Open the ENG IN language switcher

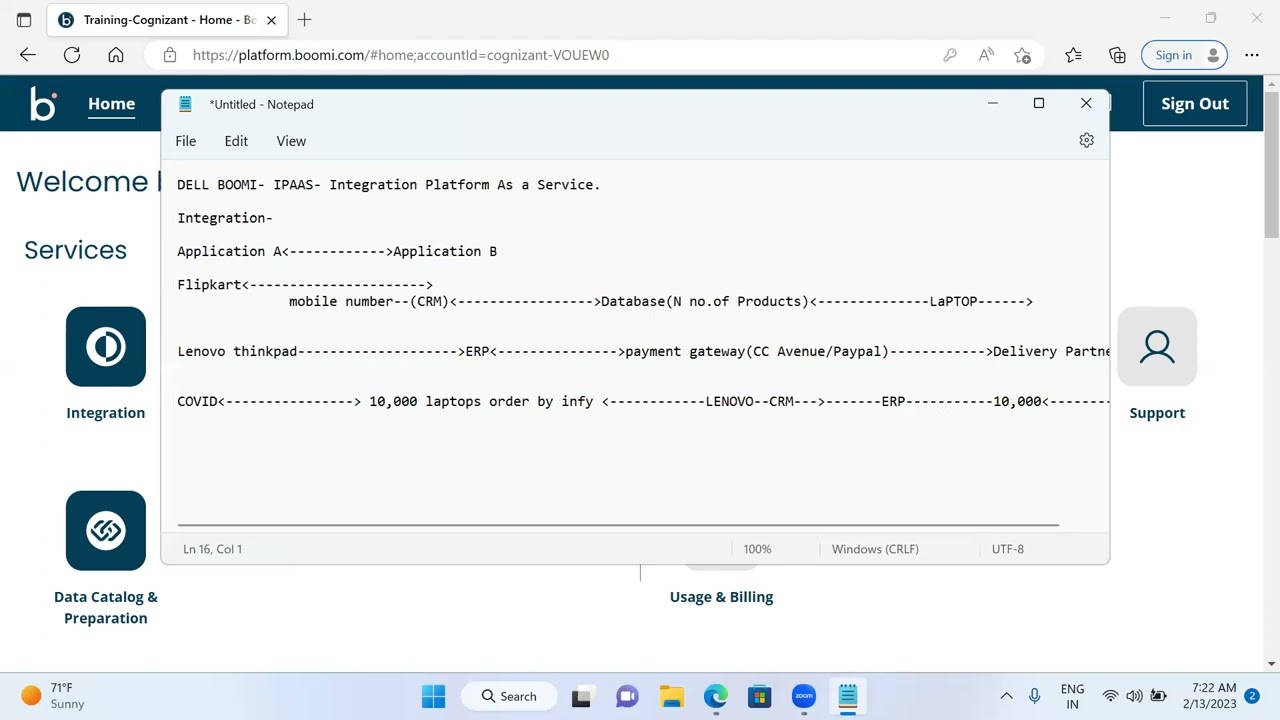[1072, 696]
